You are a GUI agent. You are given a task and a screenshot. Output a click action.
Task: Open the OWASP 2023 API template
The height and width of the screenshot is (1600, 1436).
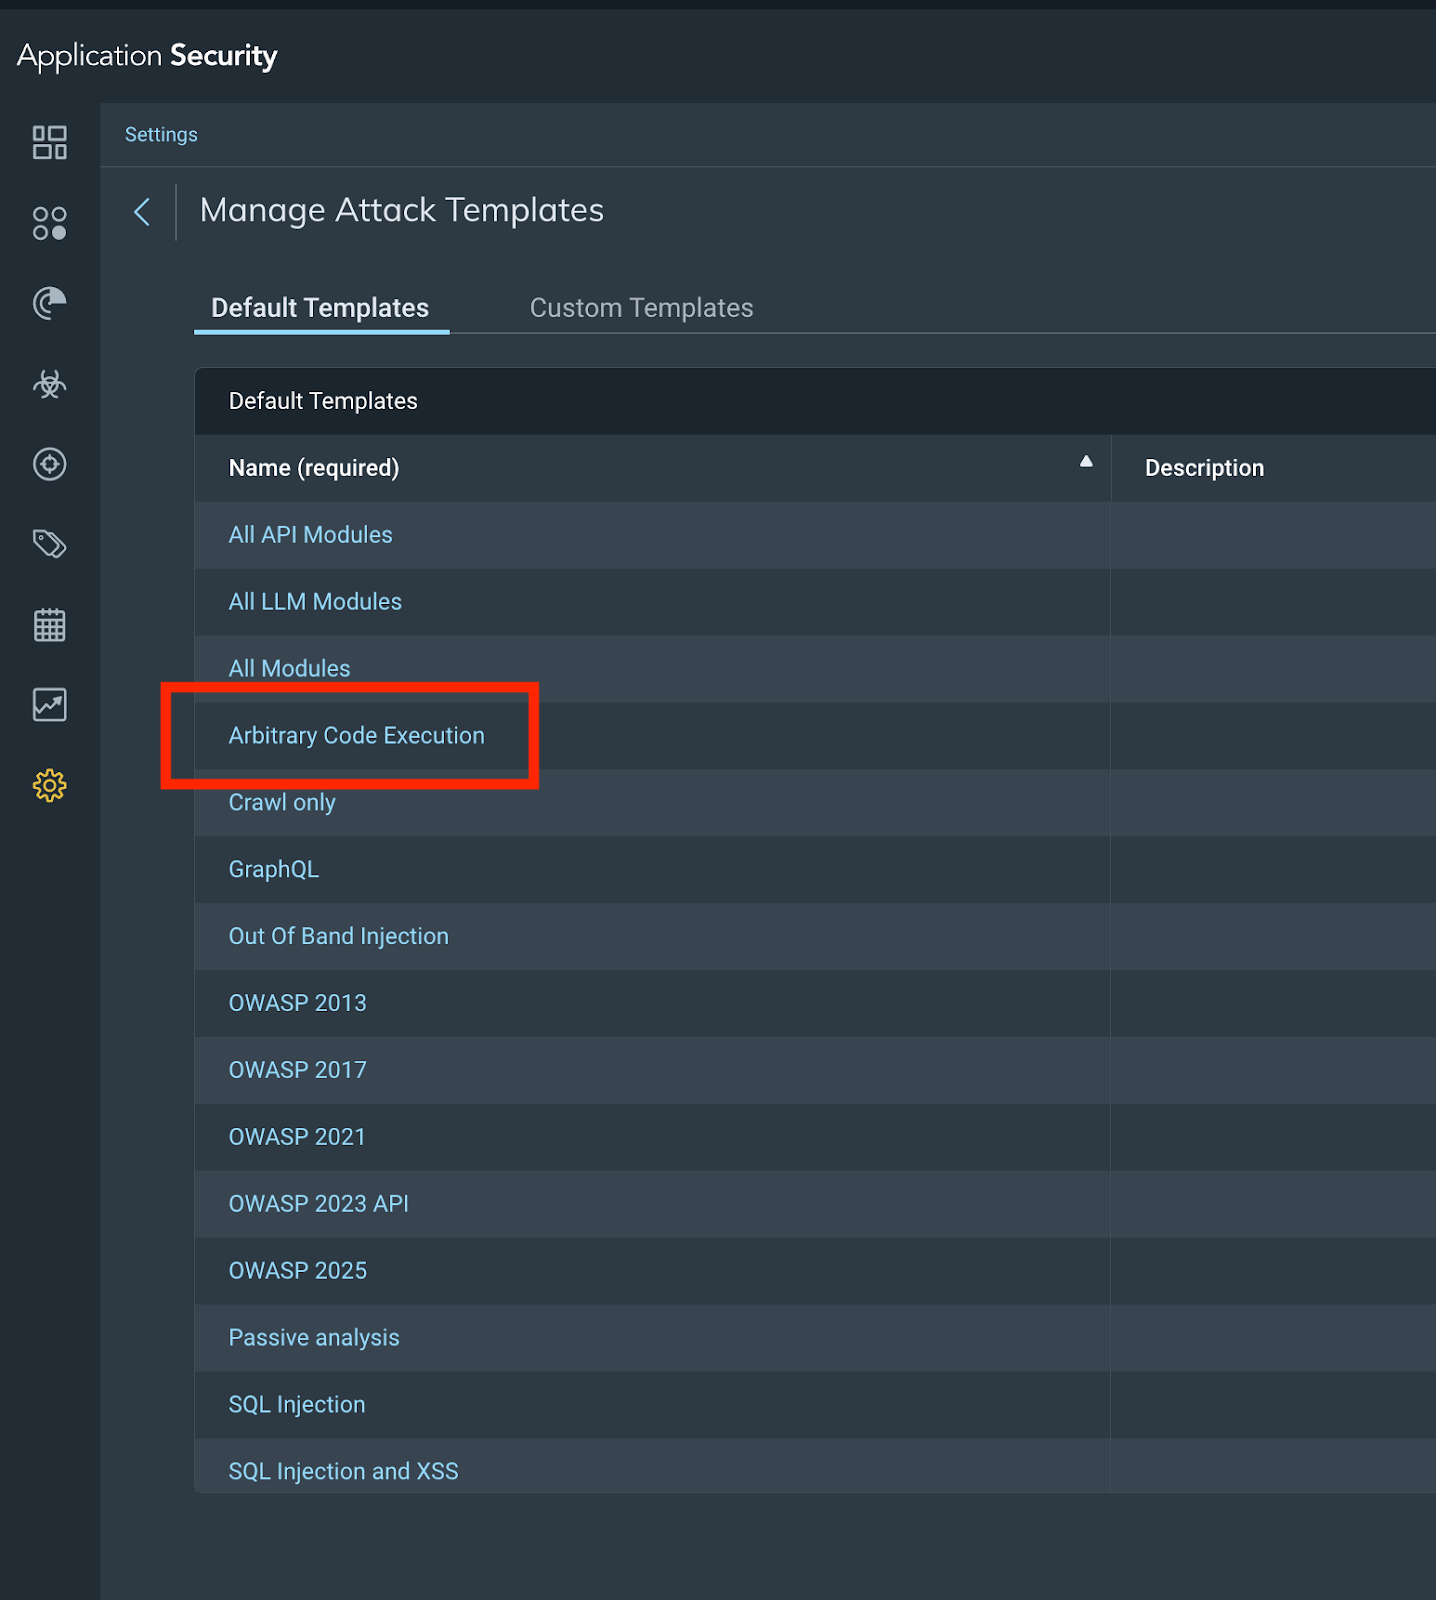click(x=318, y=1204)
